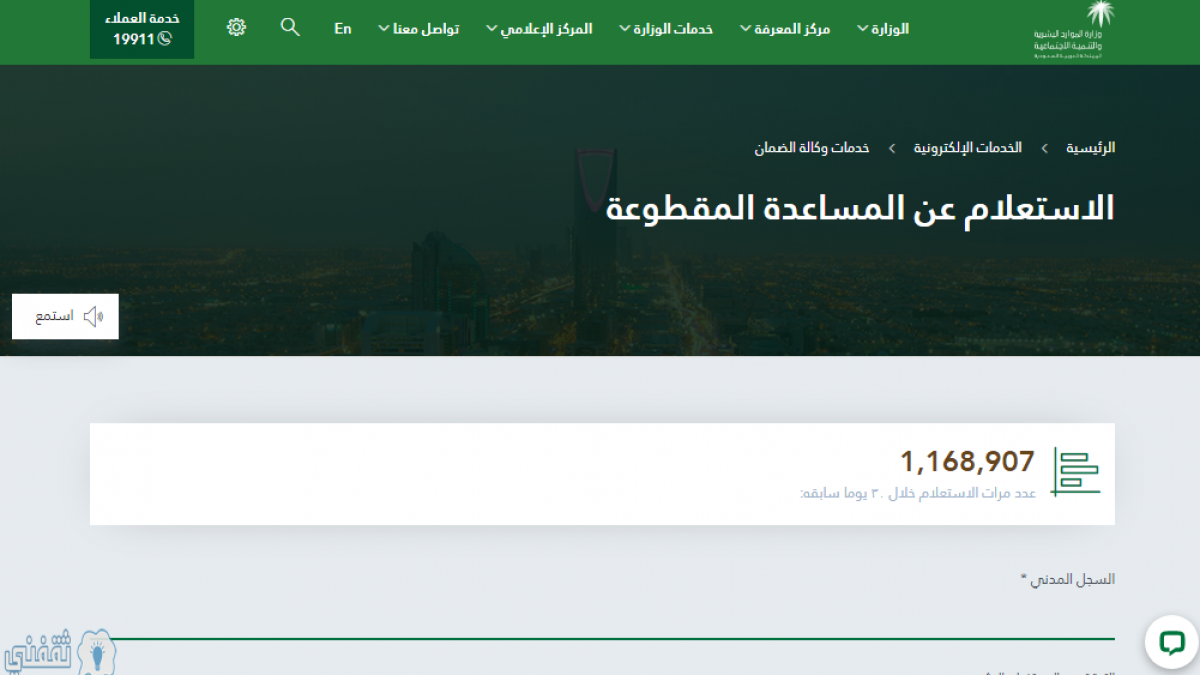This screenshot has height=675, width=1200.
Task: Click the استمع listen button
Action: tap(65, 317)
